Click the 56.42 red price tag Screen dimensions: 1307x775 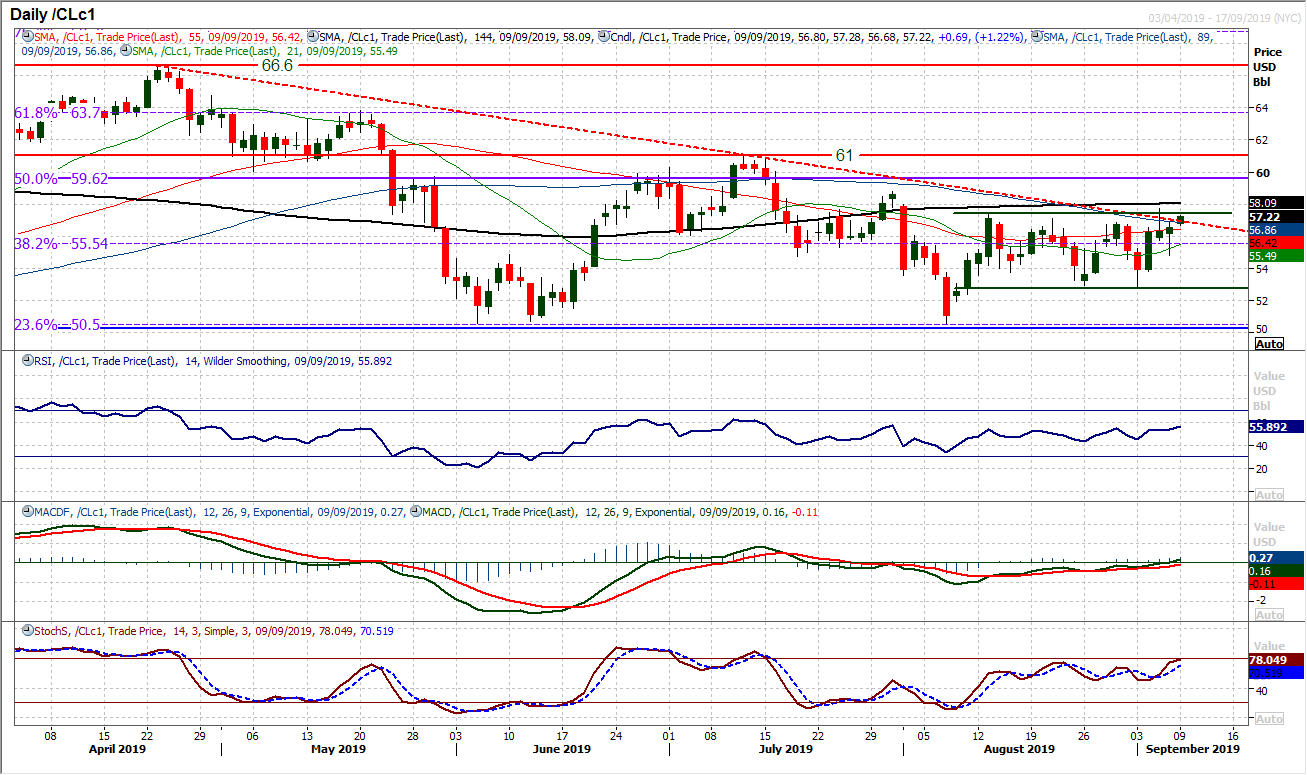point(1276,242)
